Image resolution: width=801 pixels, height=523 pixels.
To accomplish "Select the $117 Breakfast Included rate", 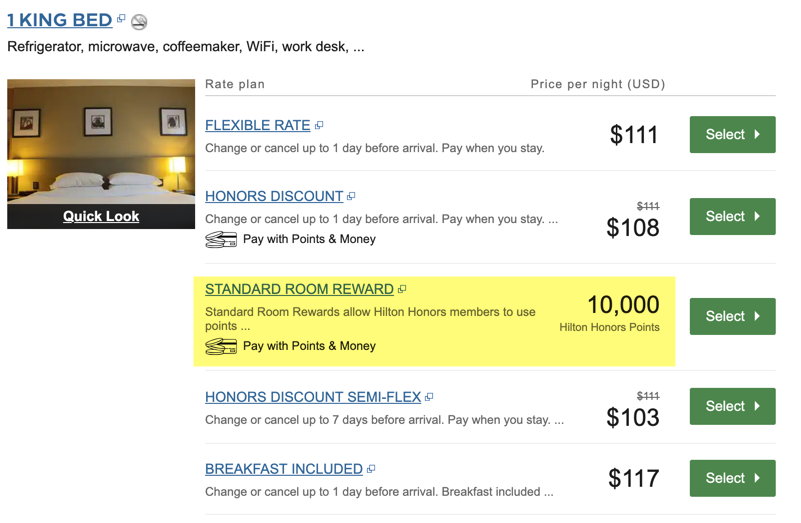I will (x=733, y=478).
